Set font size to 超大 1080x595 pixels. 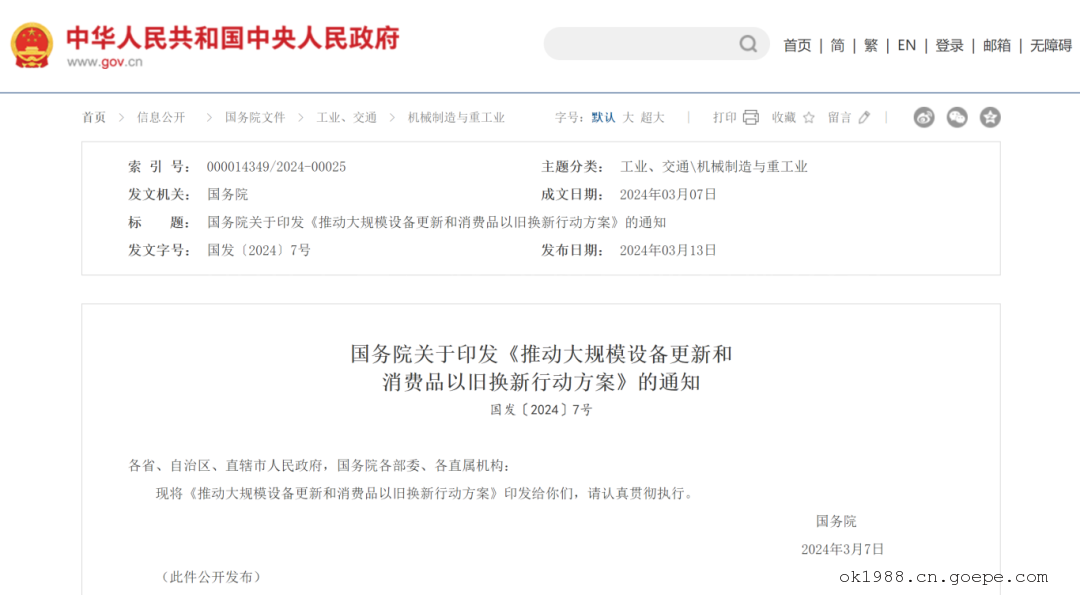point(653,117)
